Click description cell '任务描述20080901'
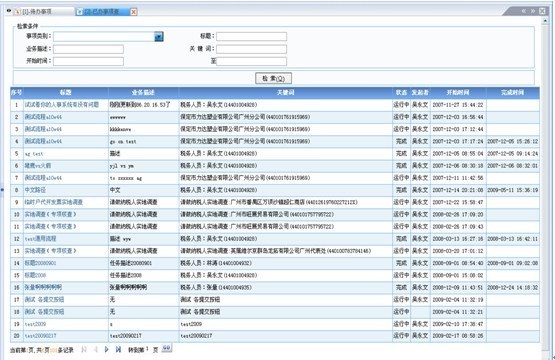 131,263
